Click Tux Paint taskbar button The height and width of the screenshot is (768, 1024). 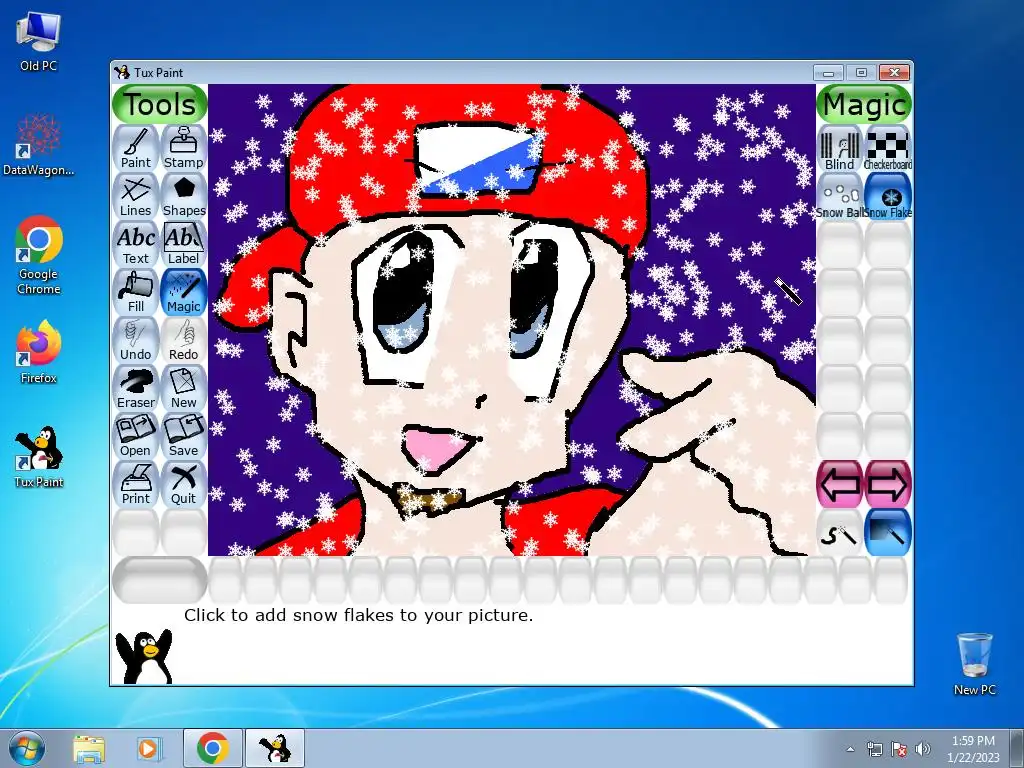pos(275,748)
